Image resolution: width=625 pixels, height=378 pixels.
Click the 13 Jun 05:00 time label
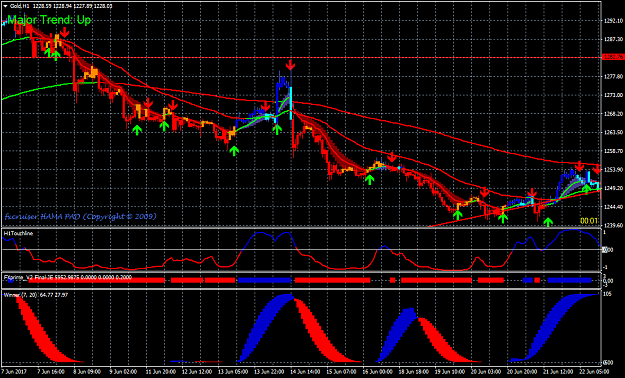pos(233,372)
